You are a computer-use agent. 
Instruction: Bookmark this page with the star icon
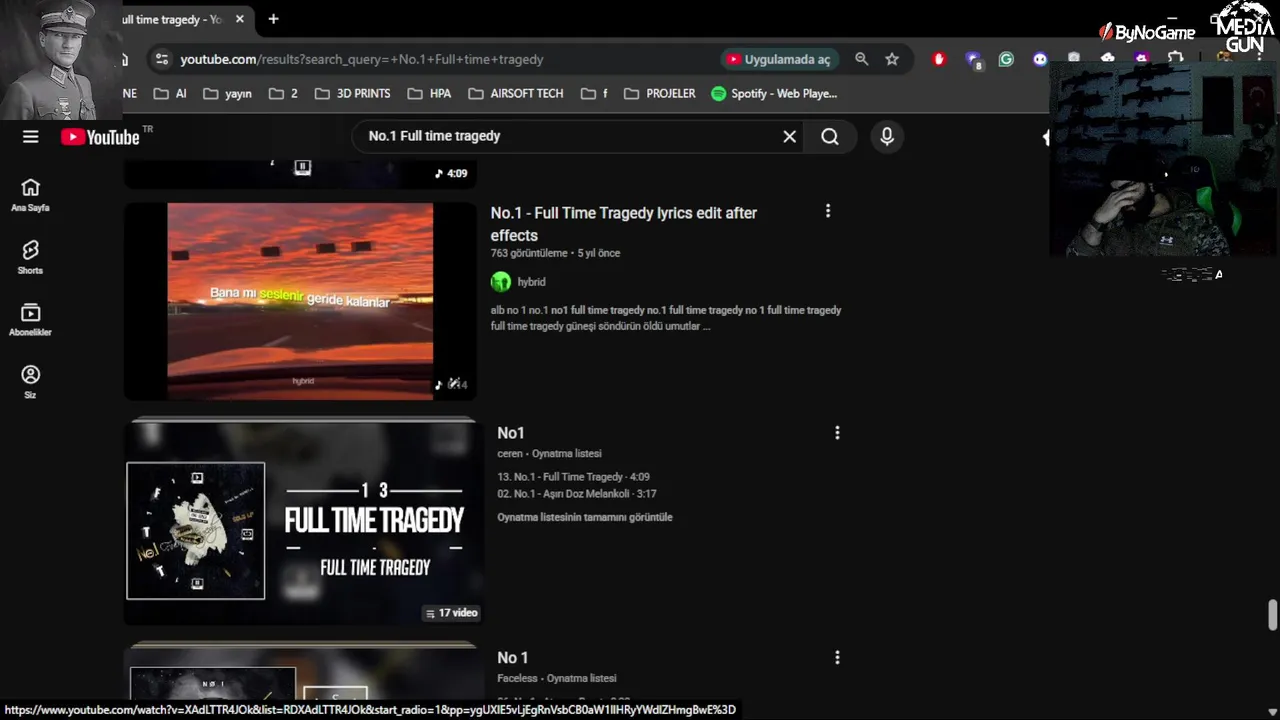(892, 59)
